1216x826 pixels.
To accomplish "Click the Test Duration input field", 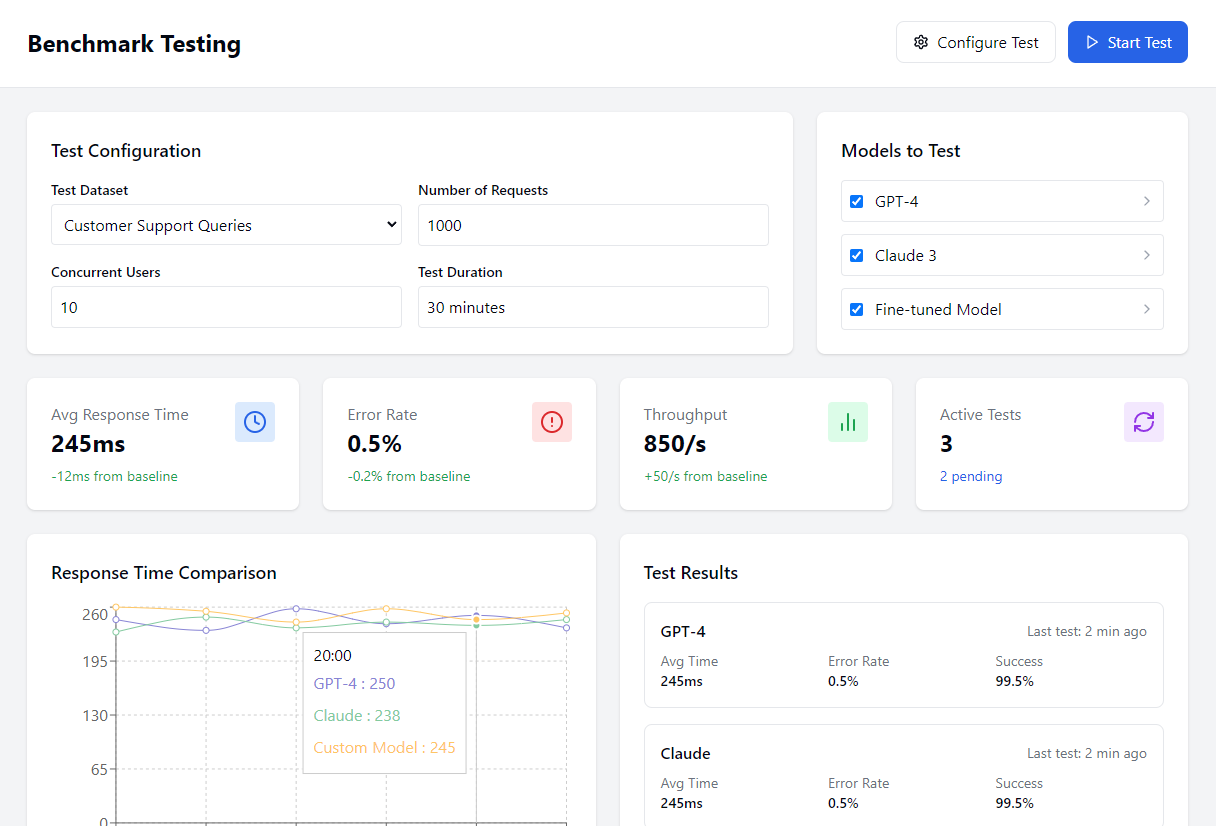I will coord(593,307).
